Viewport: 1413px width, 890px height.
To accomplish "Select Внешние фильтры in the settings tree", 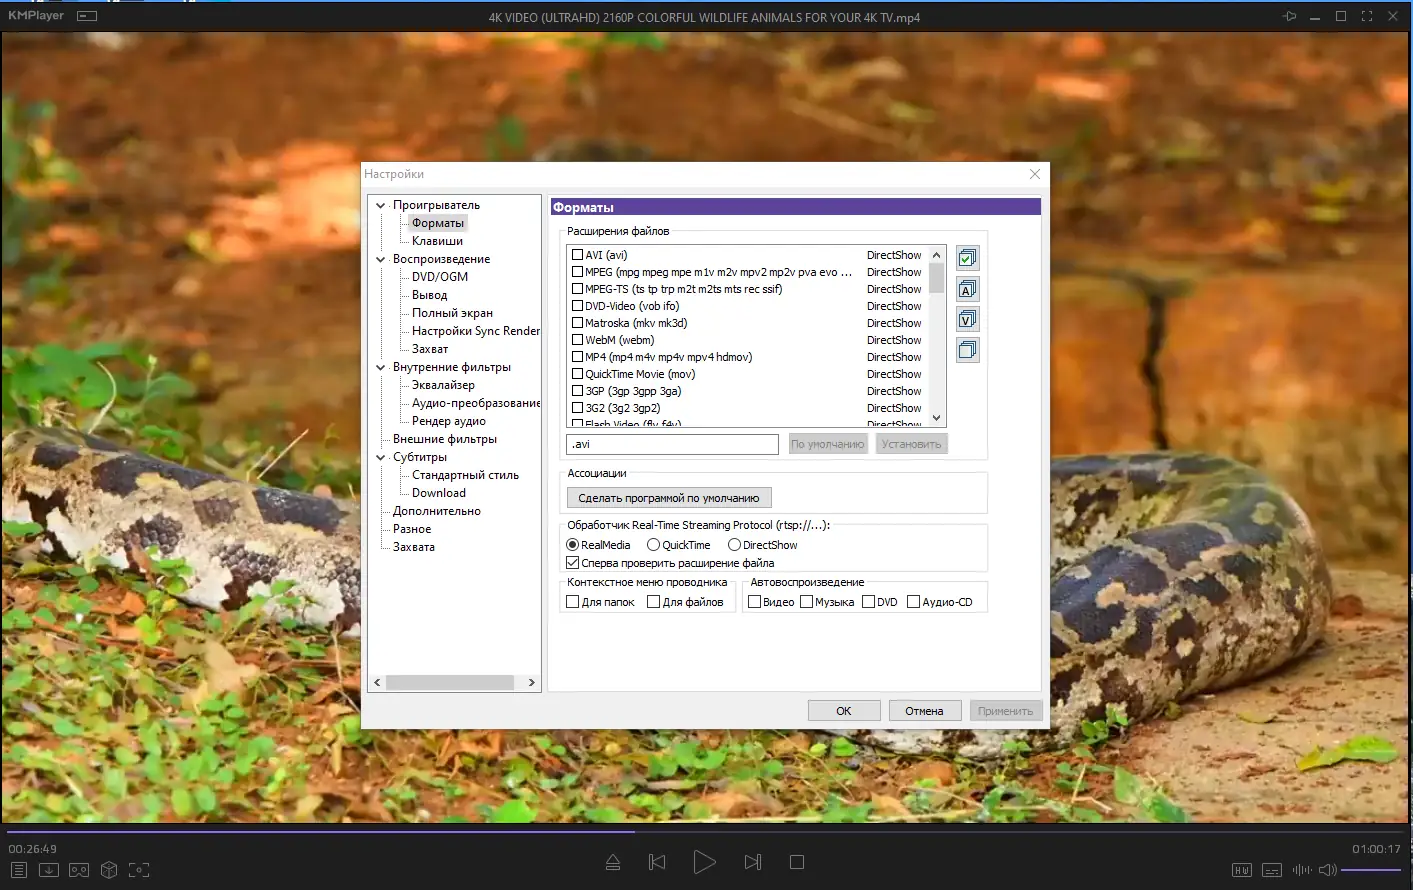I will point(445,439).
